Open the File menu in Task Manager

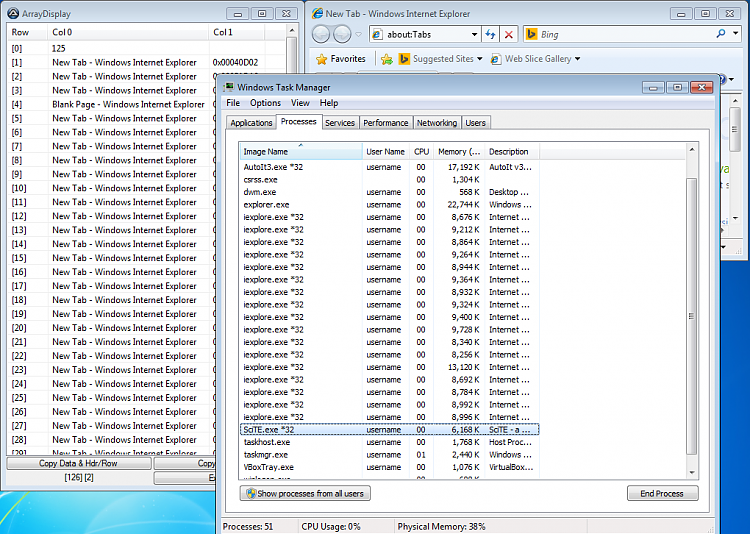point(233,103)
